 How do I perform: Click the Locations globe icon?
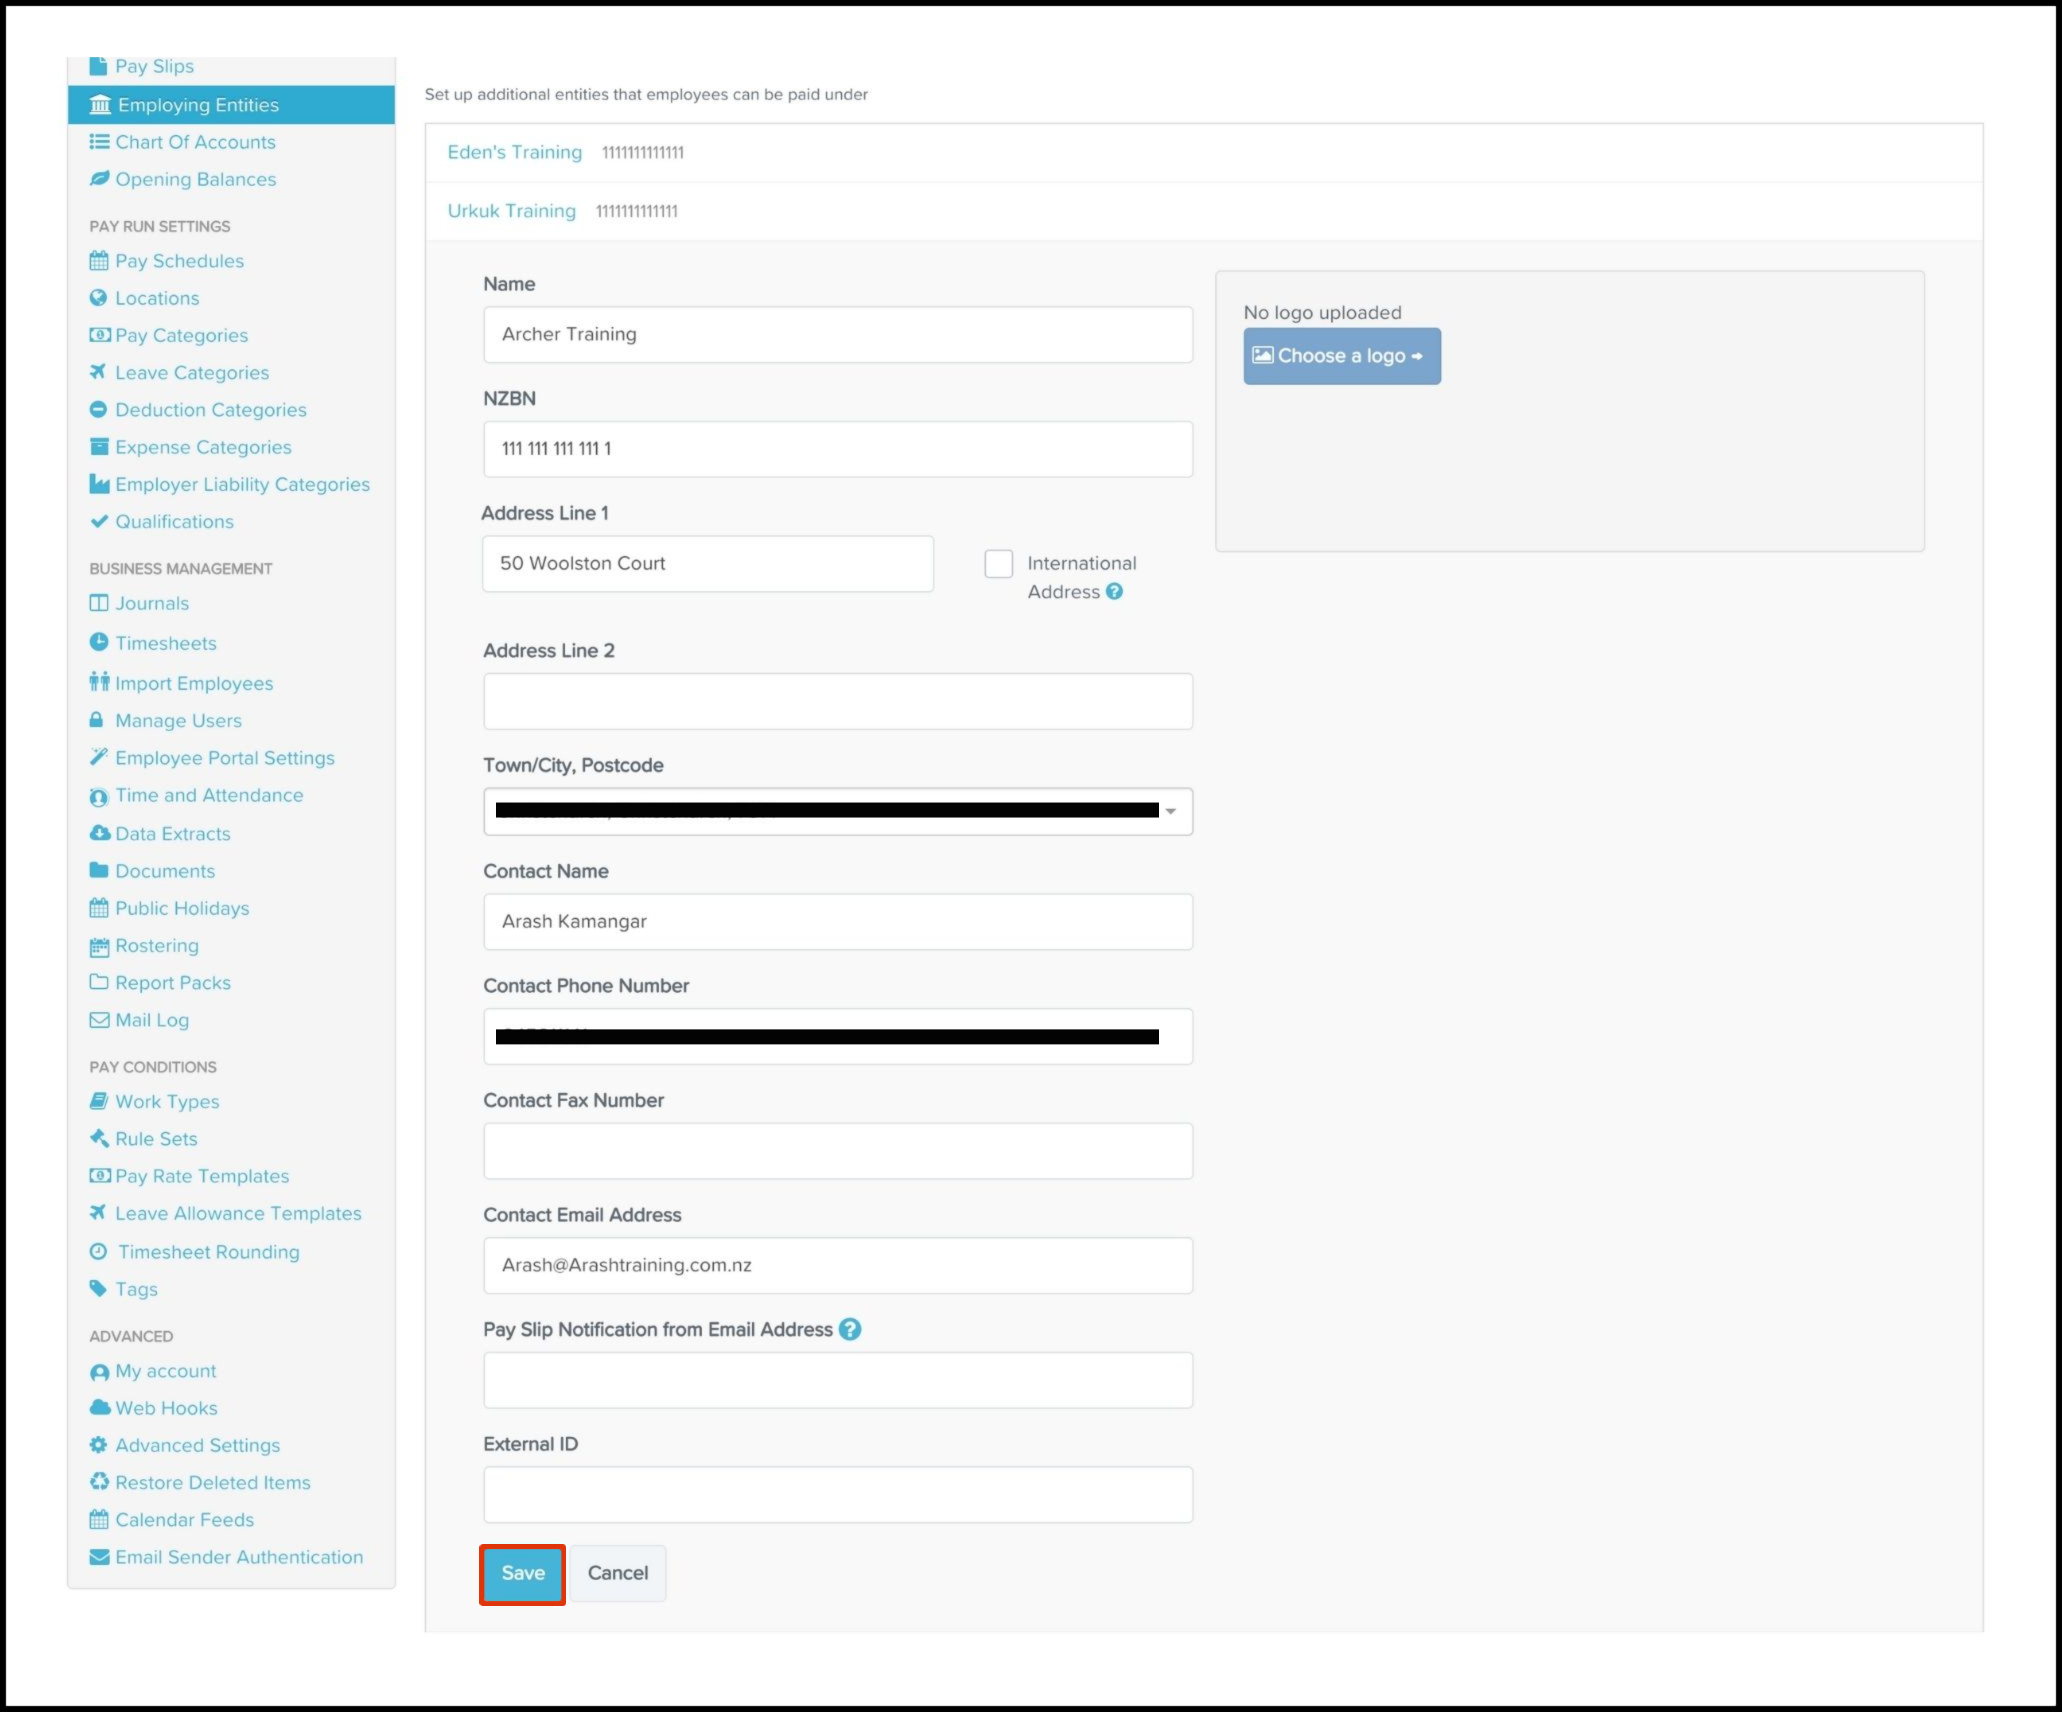pyautogui.click(x=98, y=298)
